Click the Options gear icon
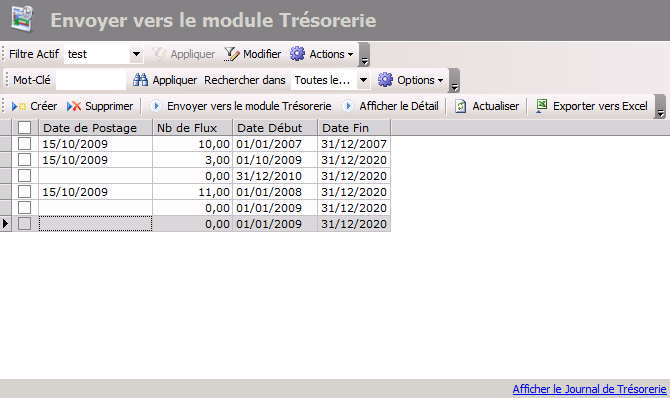This screenshot has width=670, height=398. 385,80
